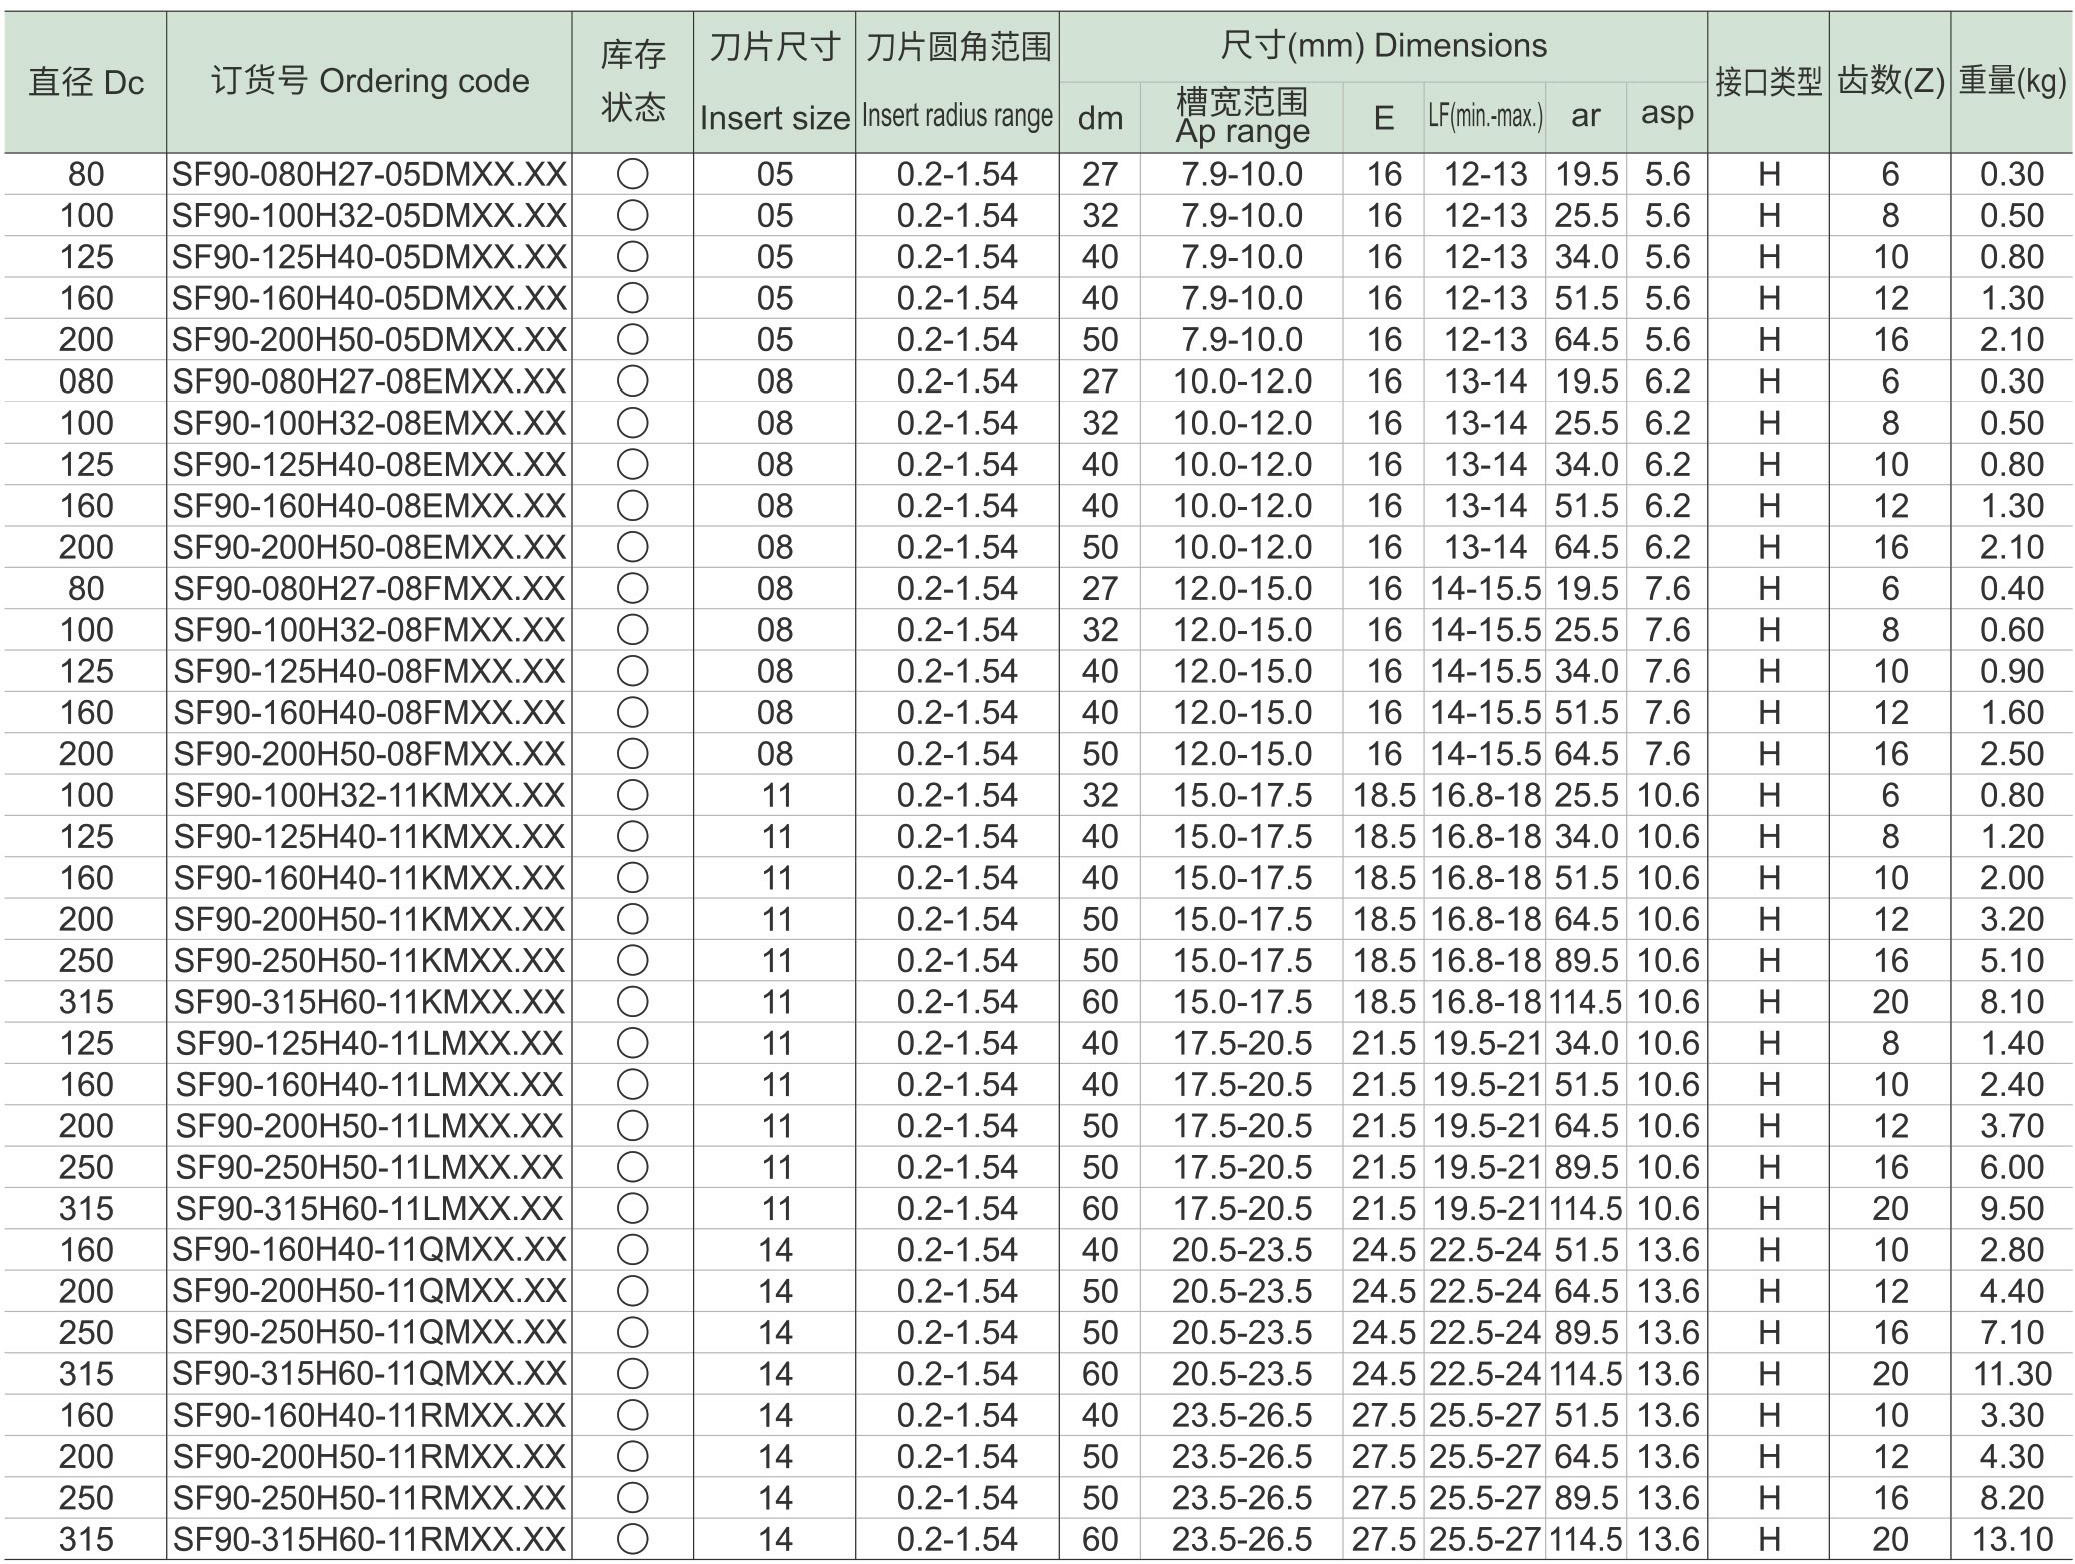Click ordering code SF90-315H60-11LMXX.XX
The height and width of the screenshot is (1564, 2075).
tap(370, 1209)
